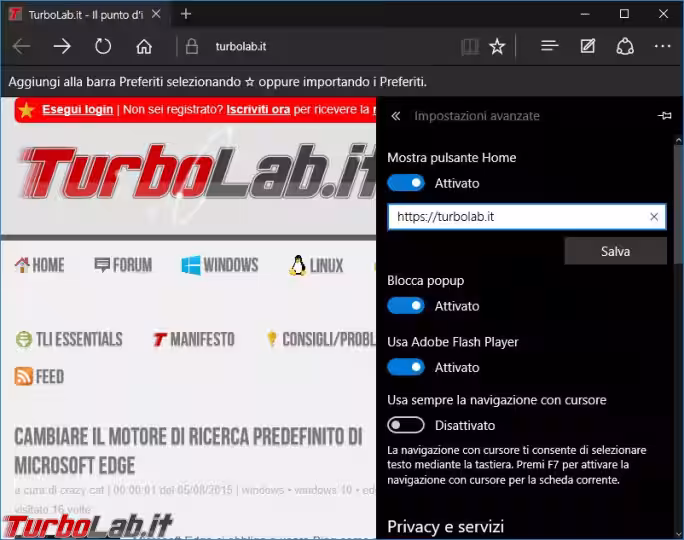Clear the home page URL field
This screenshot has height=540, width=684.
pos(654,217)
